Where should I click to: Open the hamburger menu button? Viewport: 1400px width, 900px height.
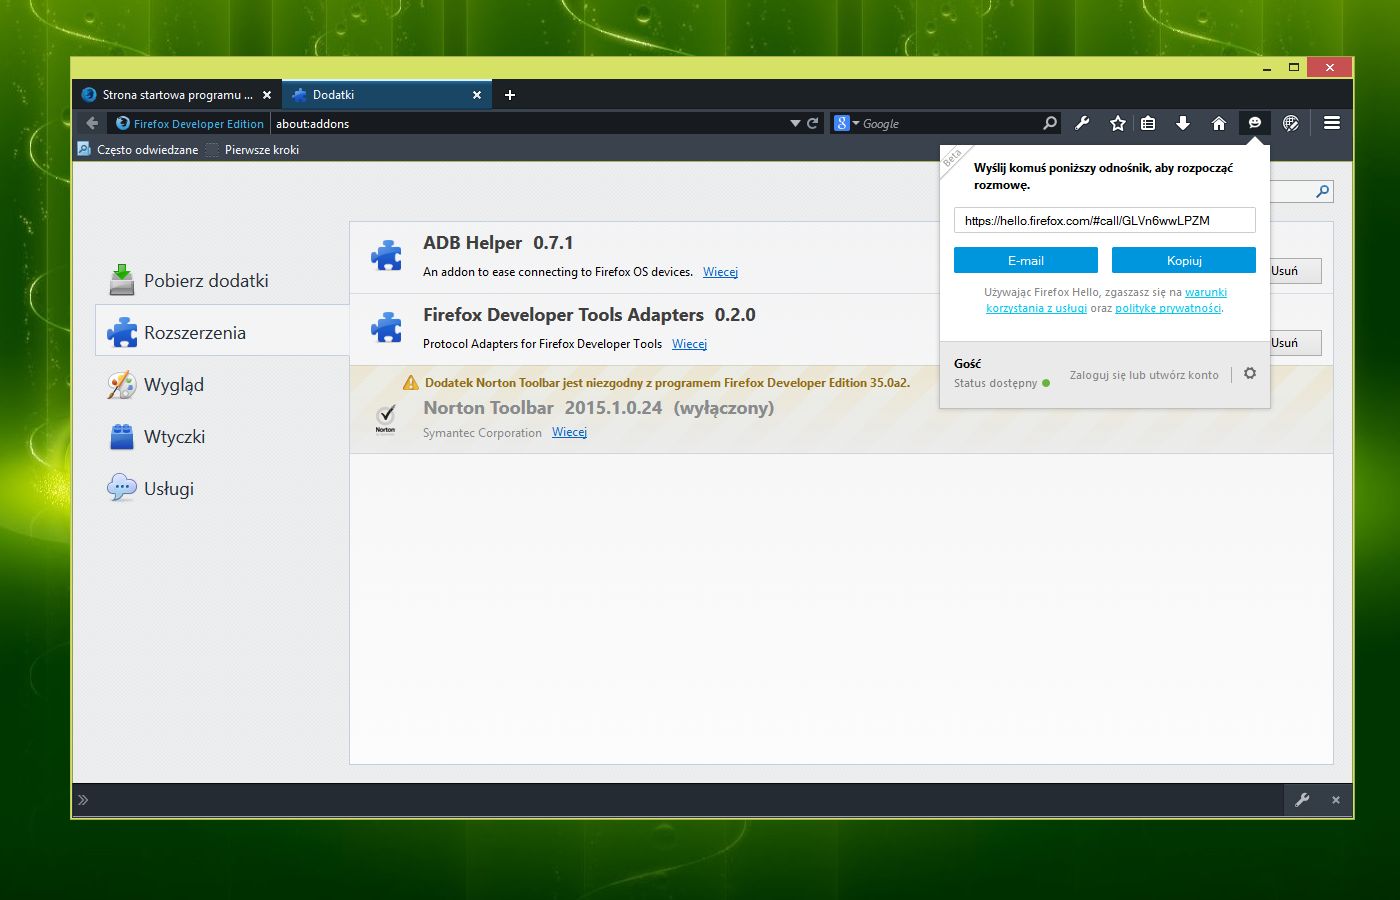point(1331,123)
